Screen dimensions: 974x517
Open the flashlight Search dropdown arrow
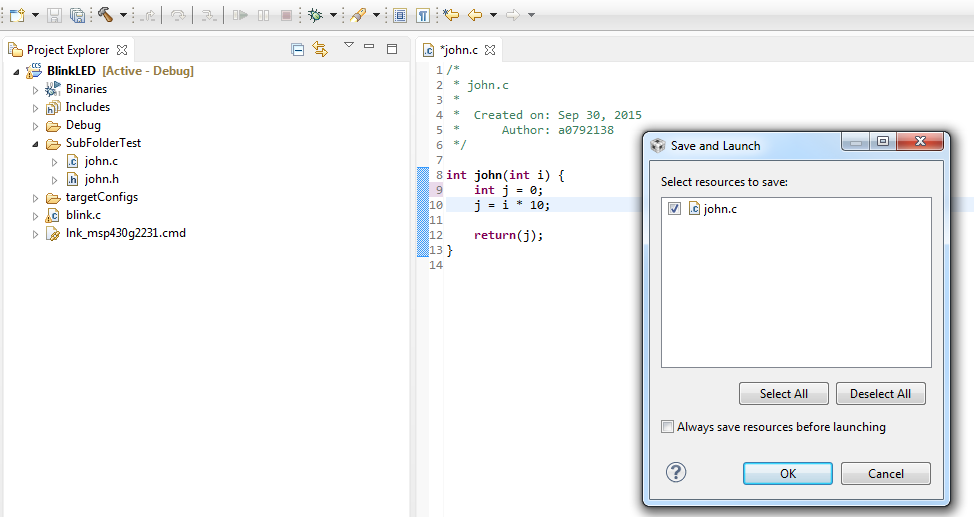[376, 16]
